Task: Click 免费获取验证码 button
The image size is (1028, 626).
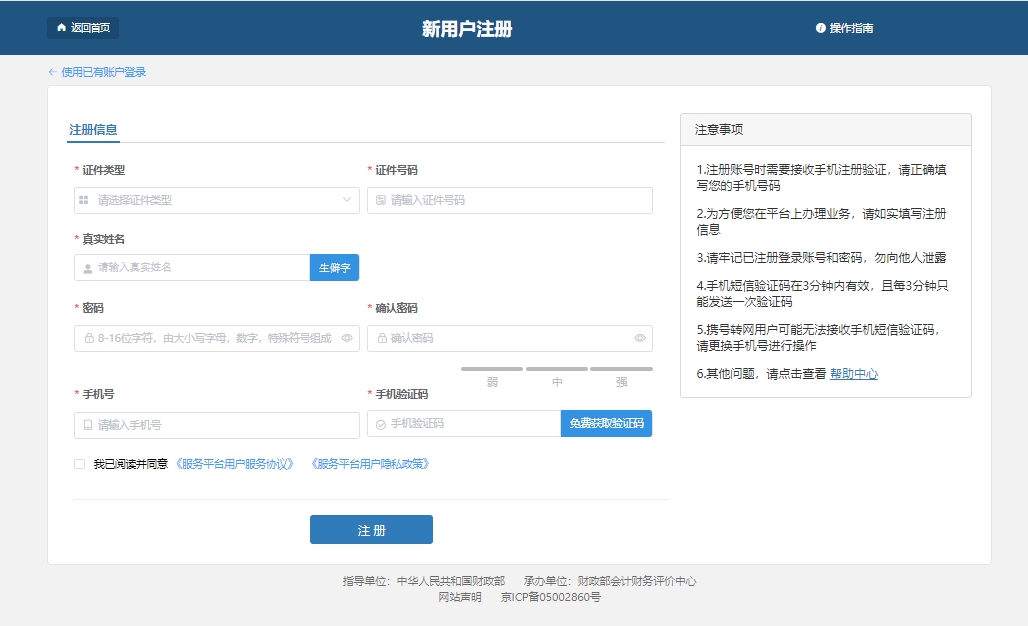Action: tap(606, 424)
